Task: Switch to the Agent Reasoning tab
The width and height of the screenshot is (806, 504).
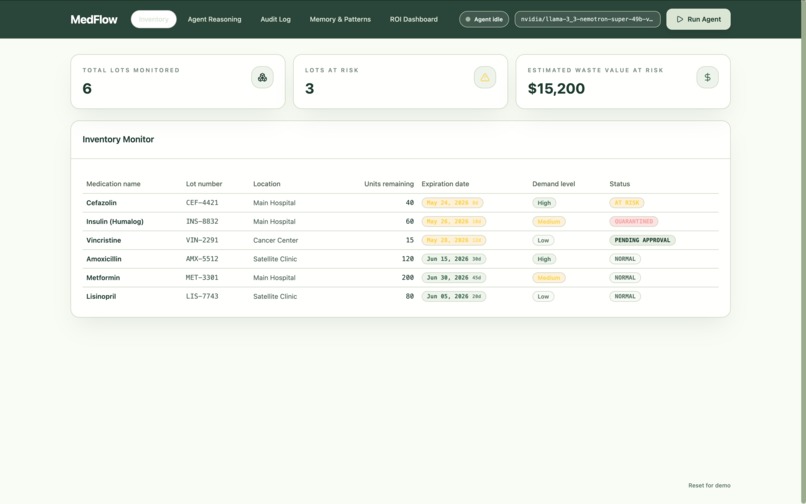Action: coord(214,19)
